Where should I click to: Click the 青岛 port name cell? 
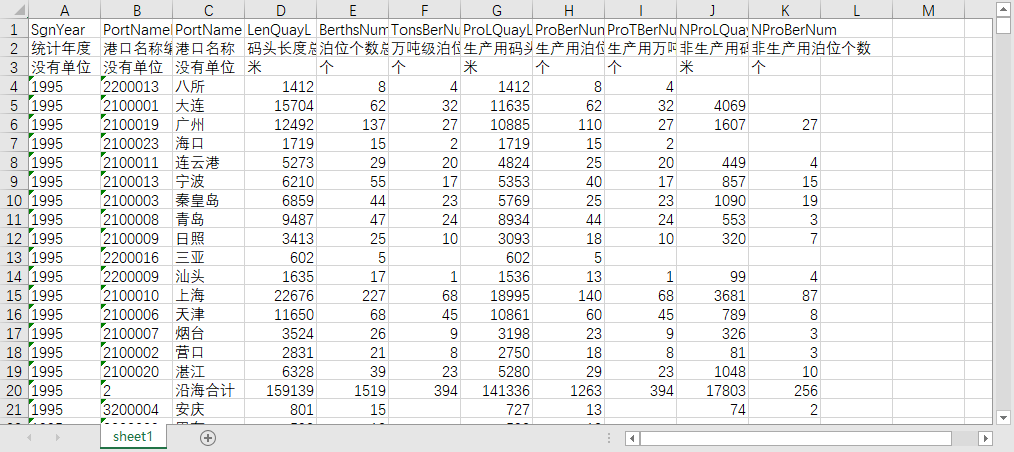coord(209,219)
